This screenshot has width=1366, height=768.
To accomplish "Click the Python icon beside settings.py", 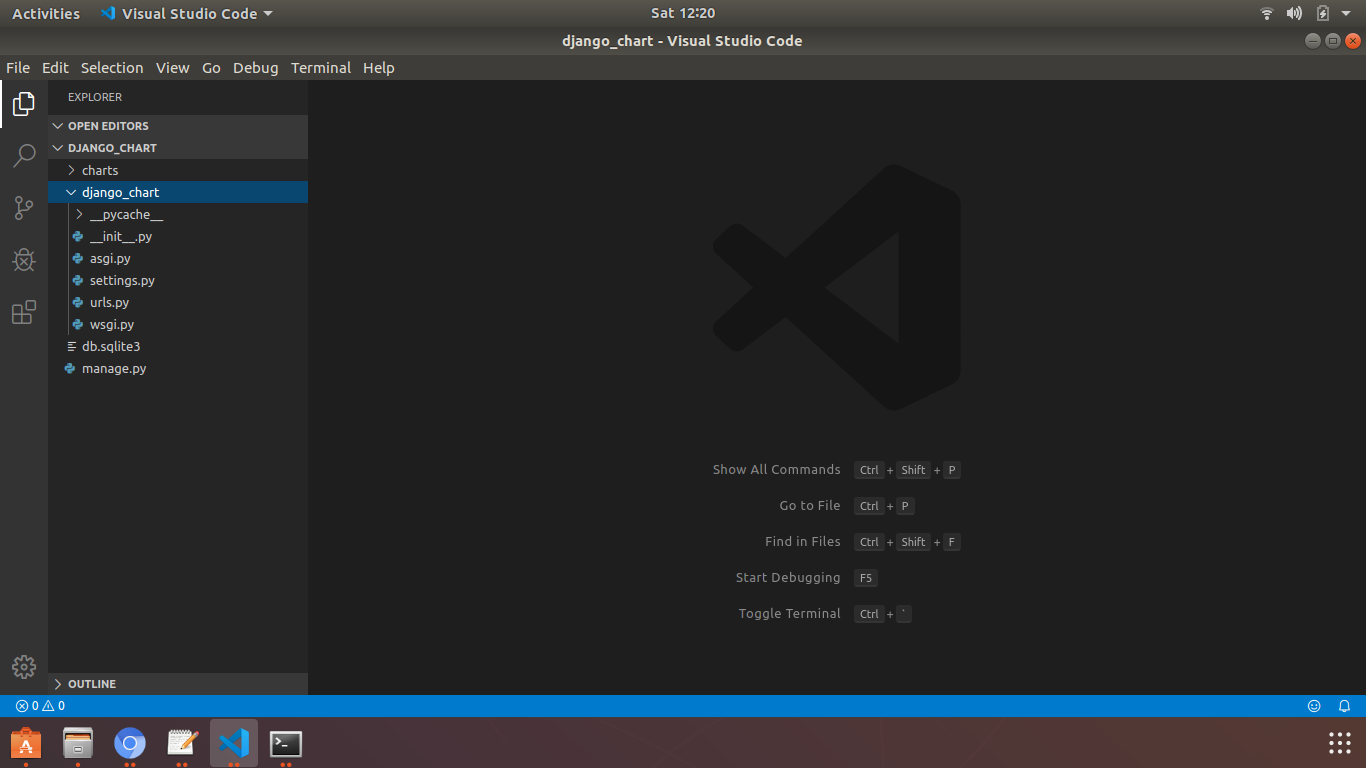I will click(78, 281).
